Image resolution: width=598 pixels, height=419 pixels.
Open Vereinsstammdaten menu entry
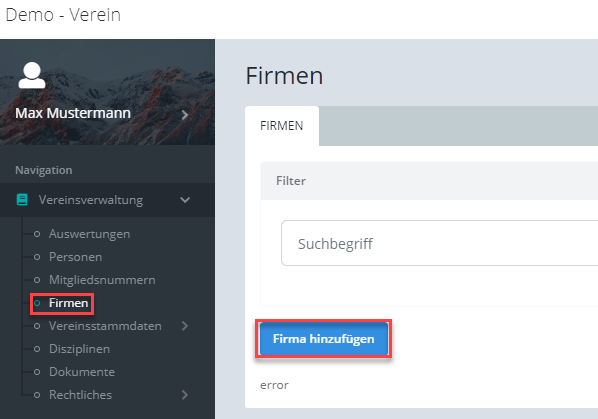pyautogui.click(x=105, y=326)
